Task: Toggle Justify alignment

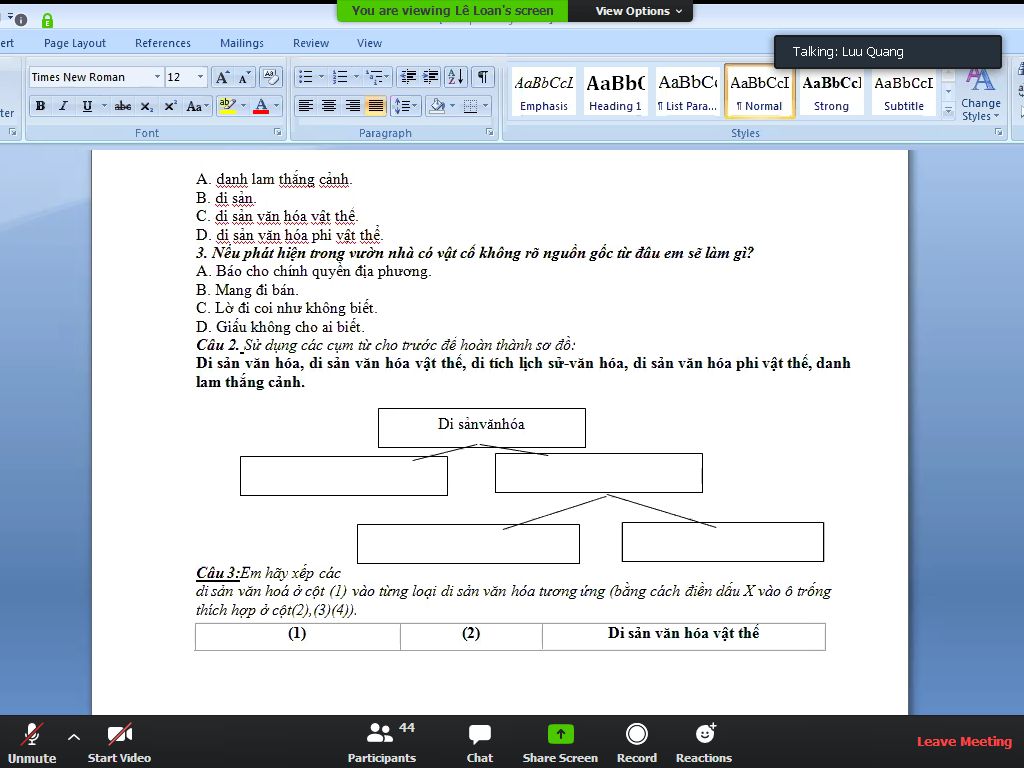Action: 376,106
